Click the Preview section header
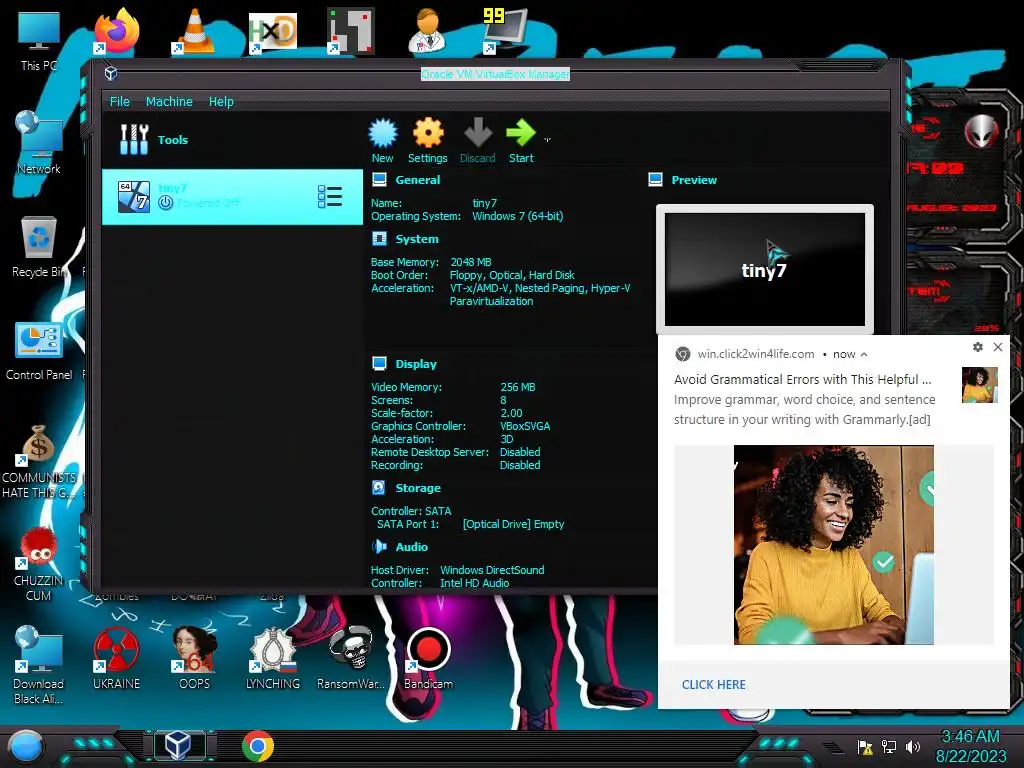The height and width of the screenshot is (768, 1024). tap(694, 180)
